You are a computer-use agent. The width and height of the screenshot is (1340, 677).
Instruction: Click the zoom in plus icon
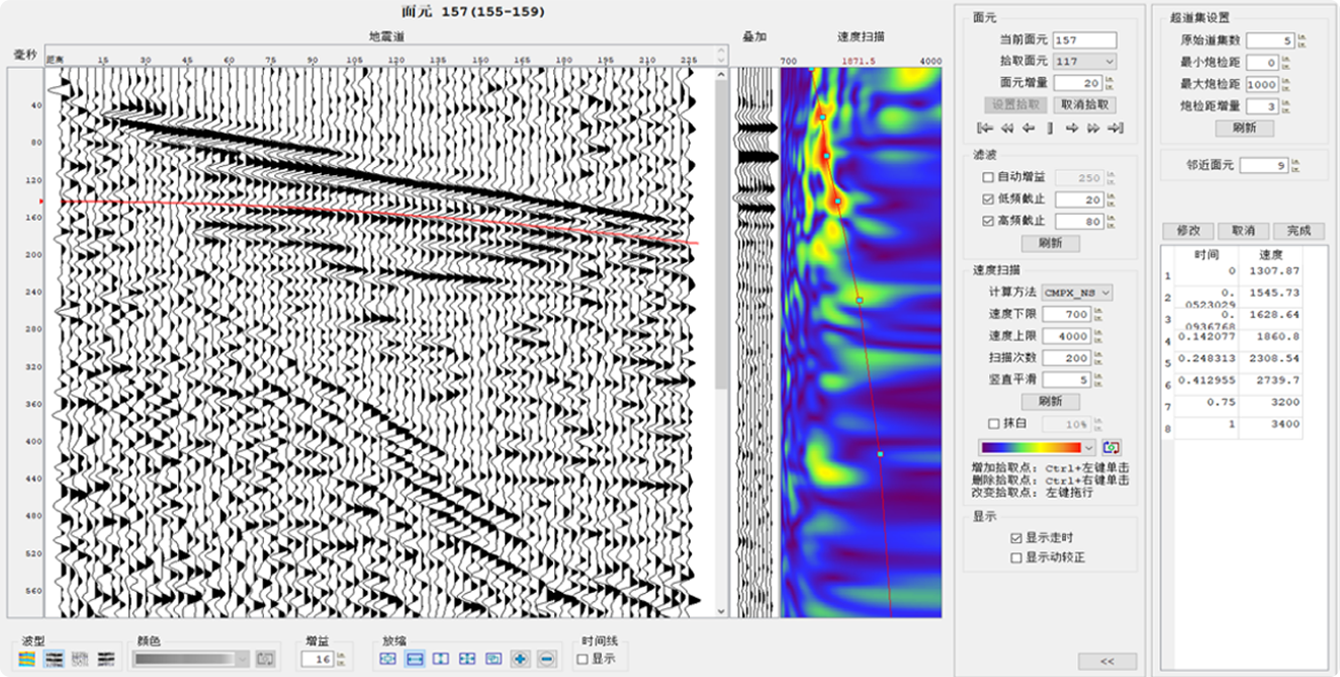point(520,659)
